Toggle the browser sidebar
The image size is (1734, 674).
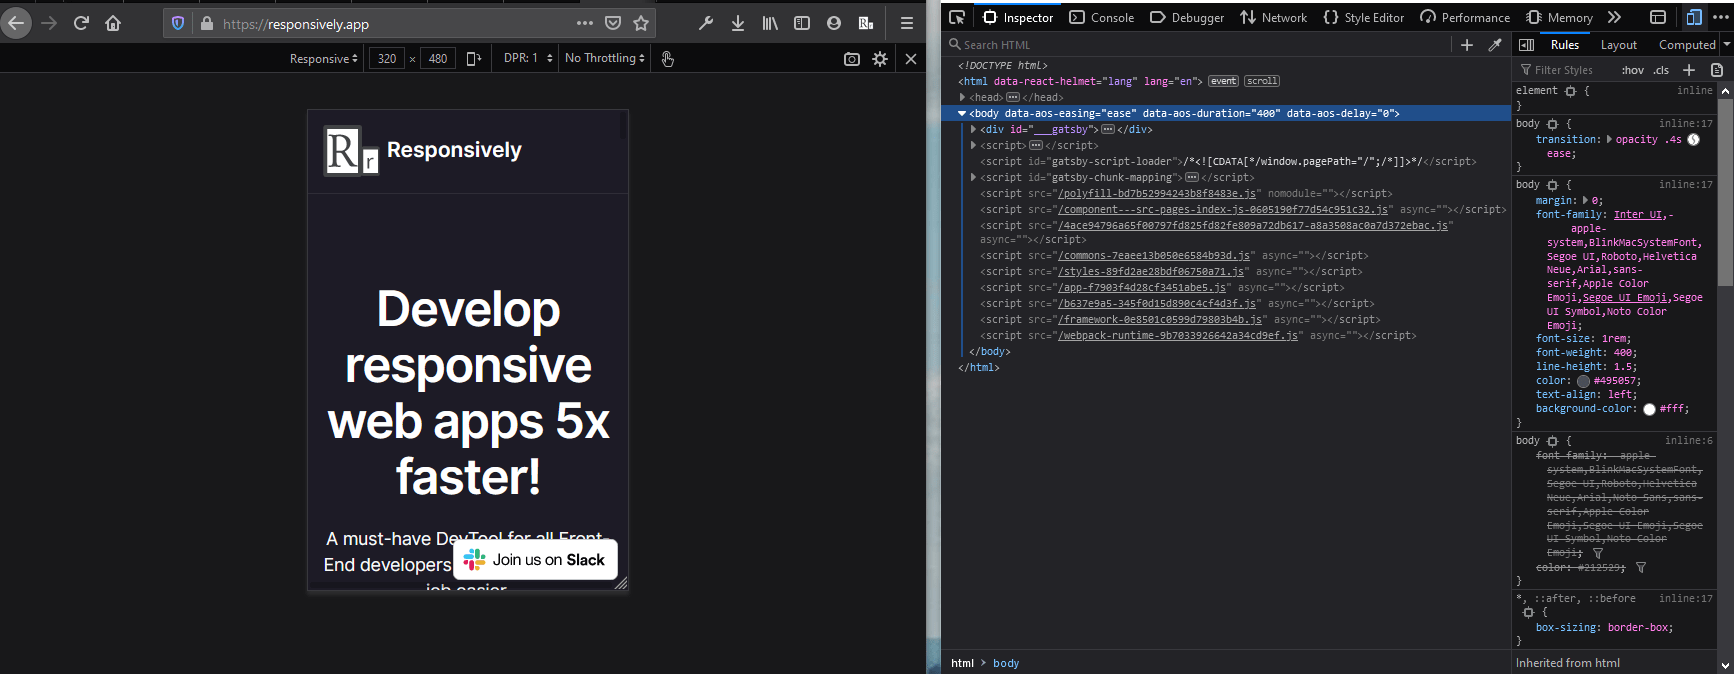[x=802, y=23]
